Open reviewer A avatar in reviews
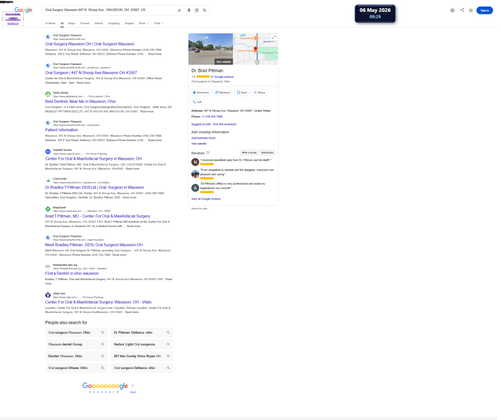 pyautogui.click(x=195, y=188)
